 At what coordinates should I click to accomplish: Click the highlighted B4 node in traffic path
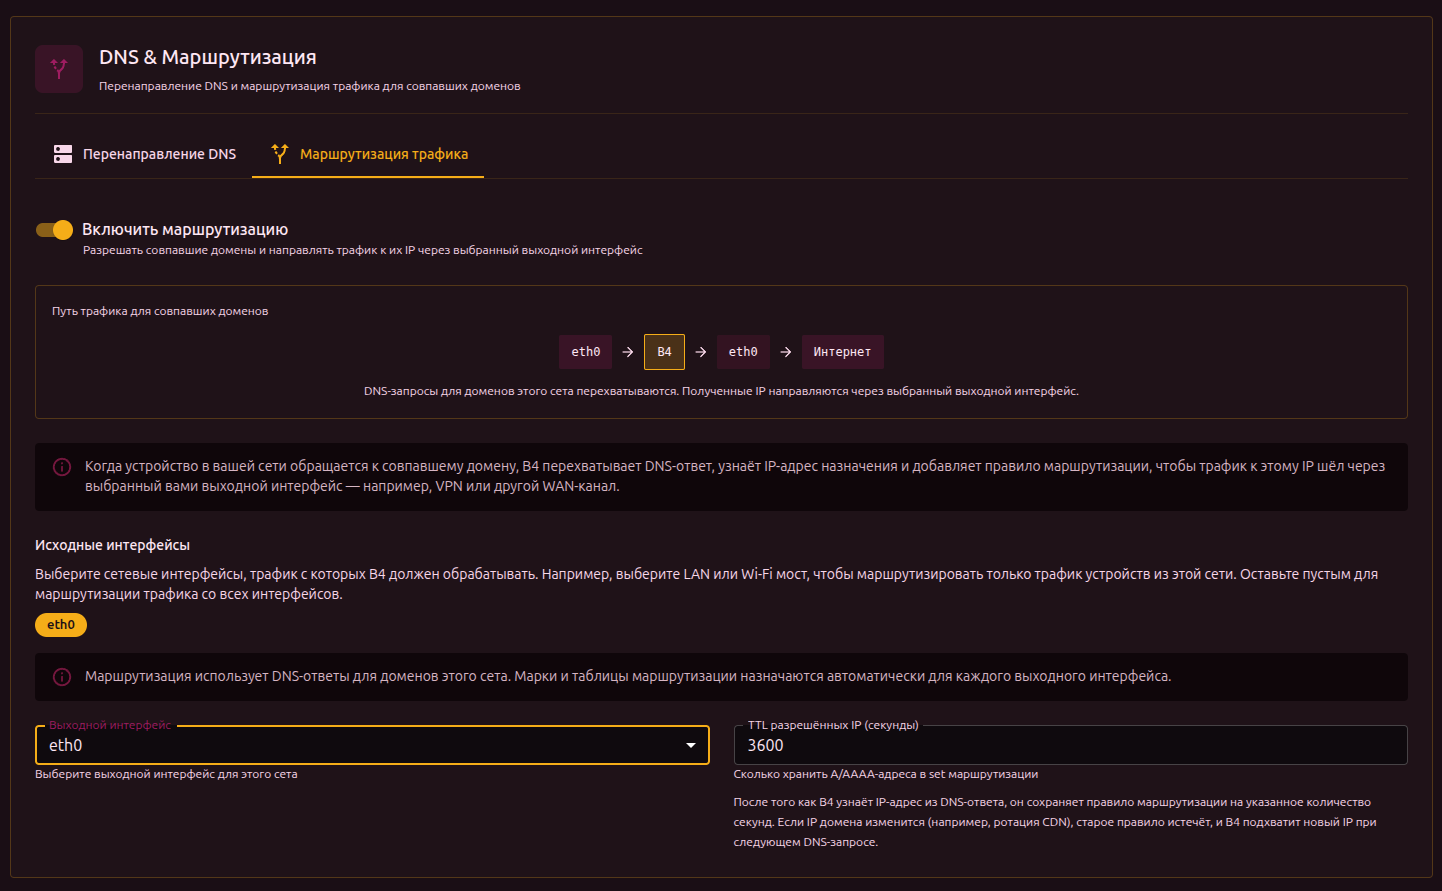coord(664,352)
